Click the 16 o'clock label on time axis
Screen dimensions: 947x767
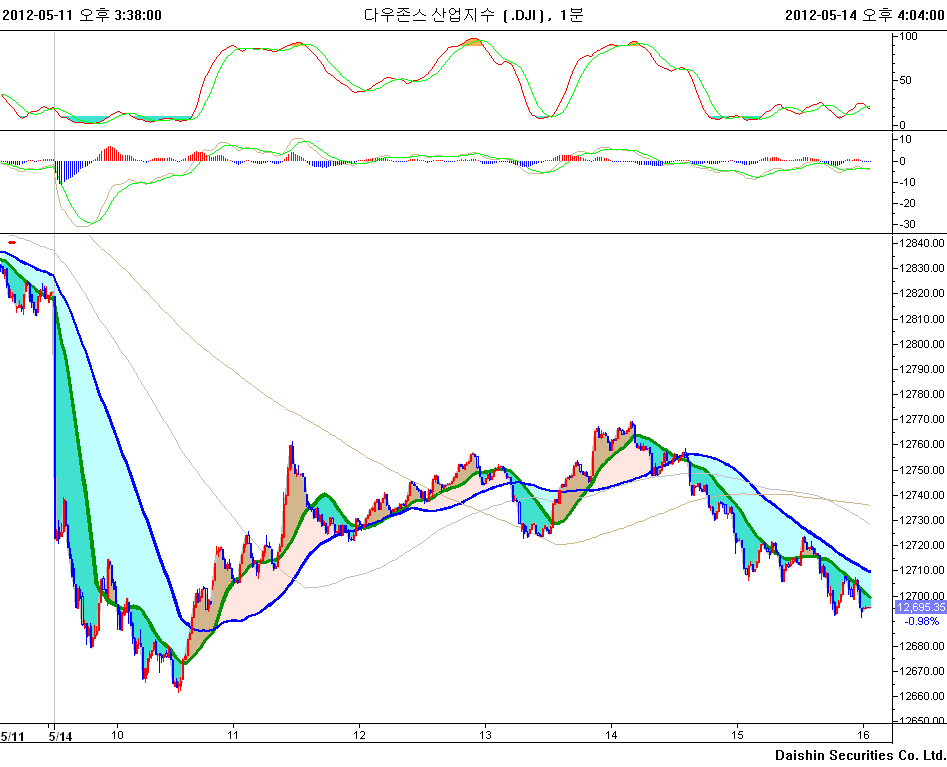tap(861, 736)
